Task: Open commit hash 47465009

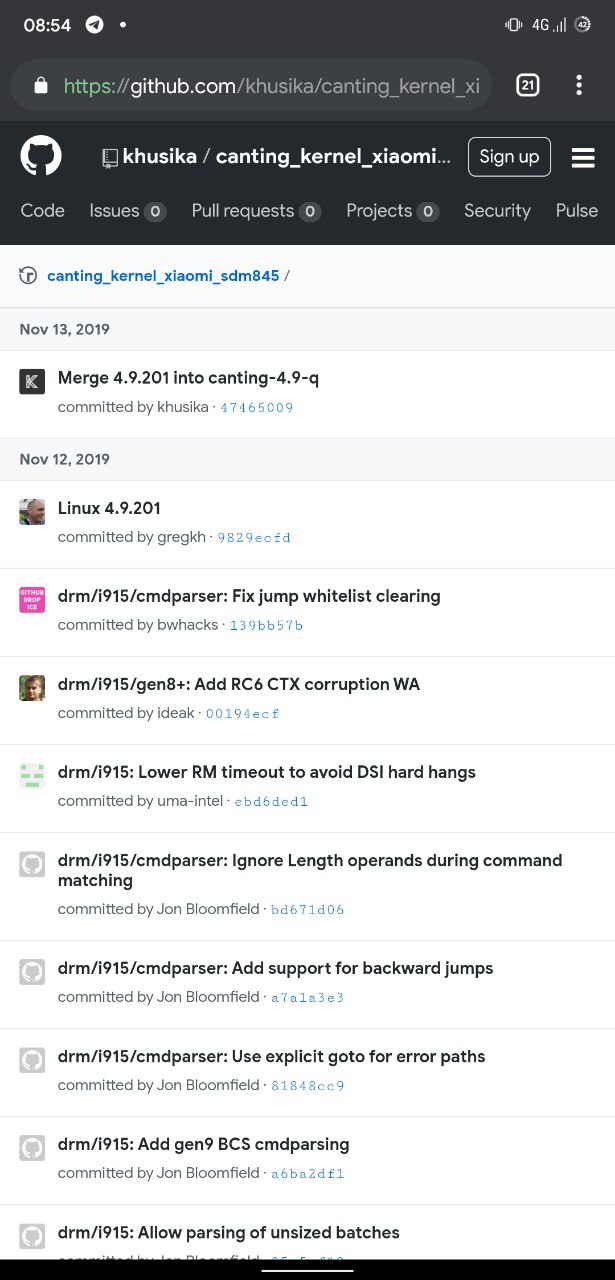Action: [257, 408]
